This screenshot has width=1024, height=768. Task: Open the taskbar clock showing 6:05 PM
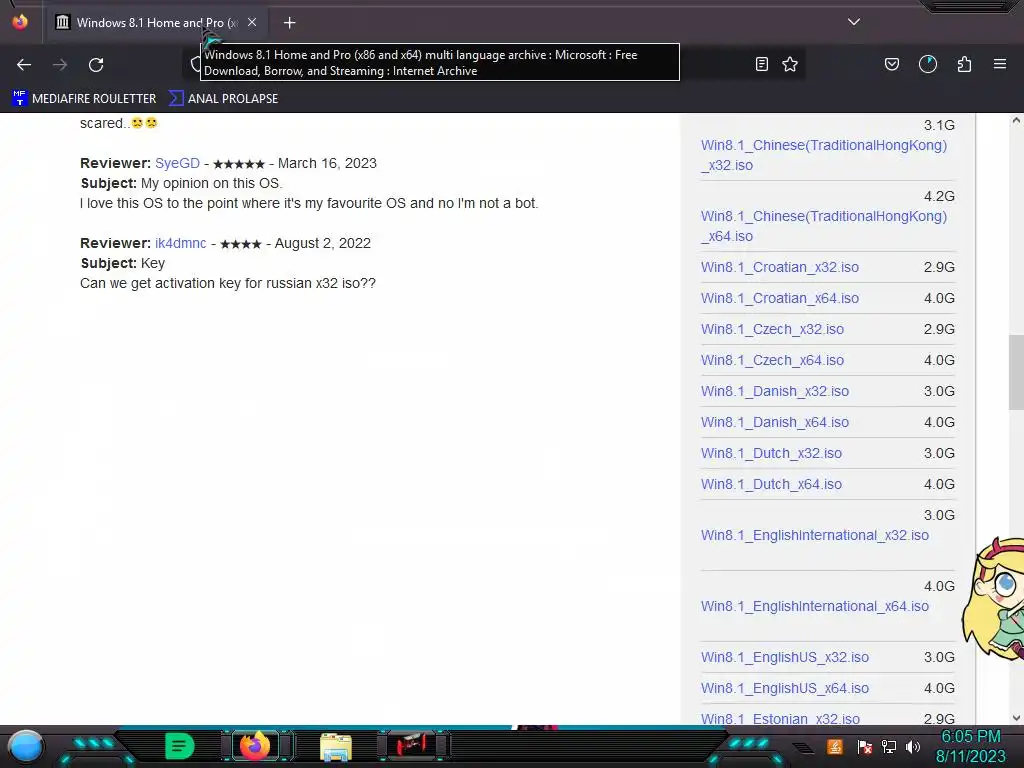tap(970, 746)
